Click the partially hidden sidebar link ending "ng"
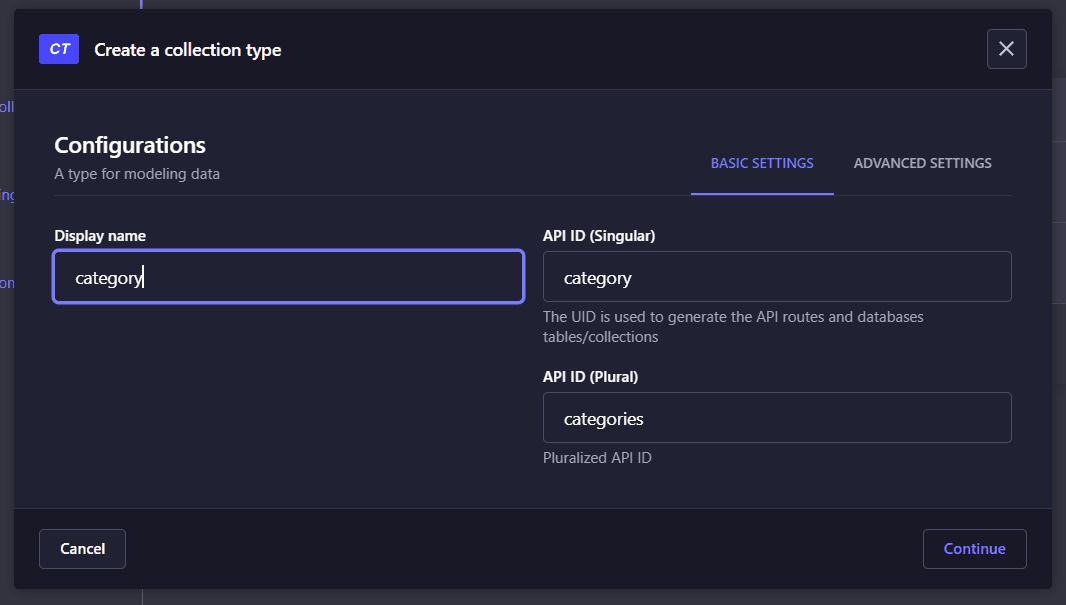Image resolution: width=1066 pixels, height=605 pixels. [x=6, y=195]
